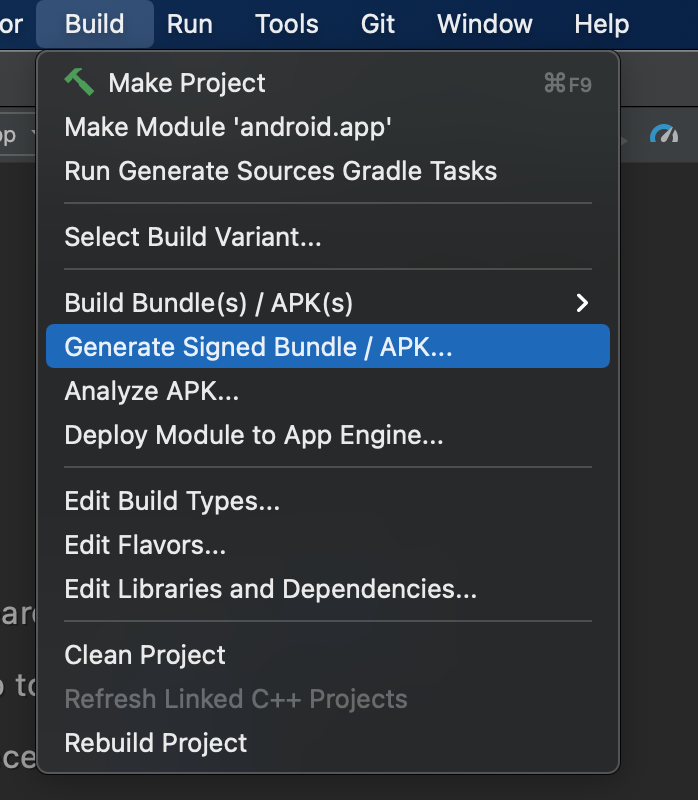Expand the Build Bundle(s) / APK(s) submenu arrow
This screenshot has height=800, width=698.
point(583,303)
